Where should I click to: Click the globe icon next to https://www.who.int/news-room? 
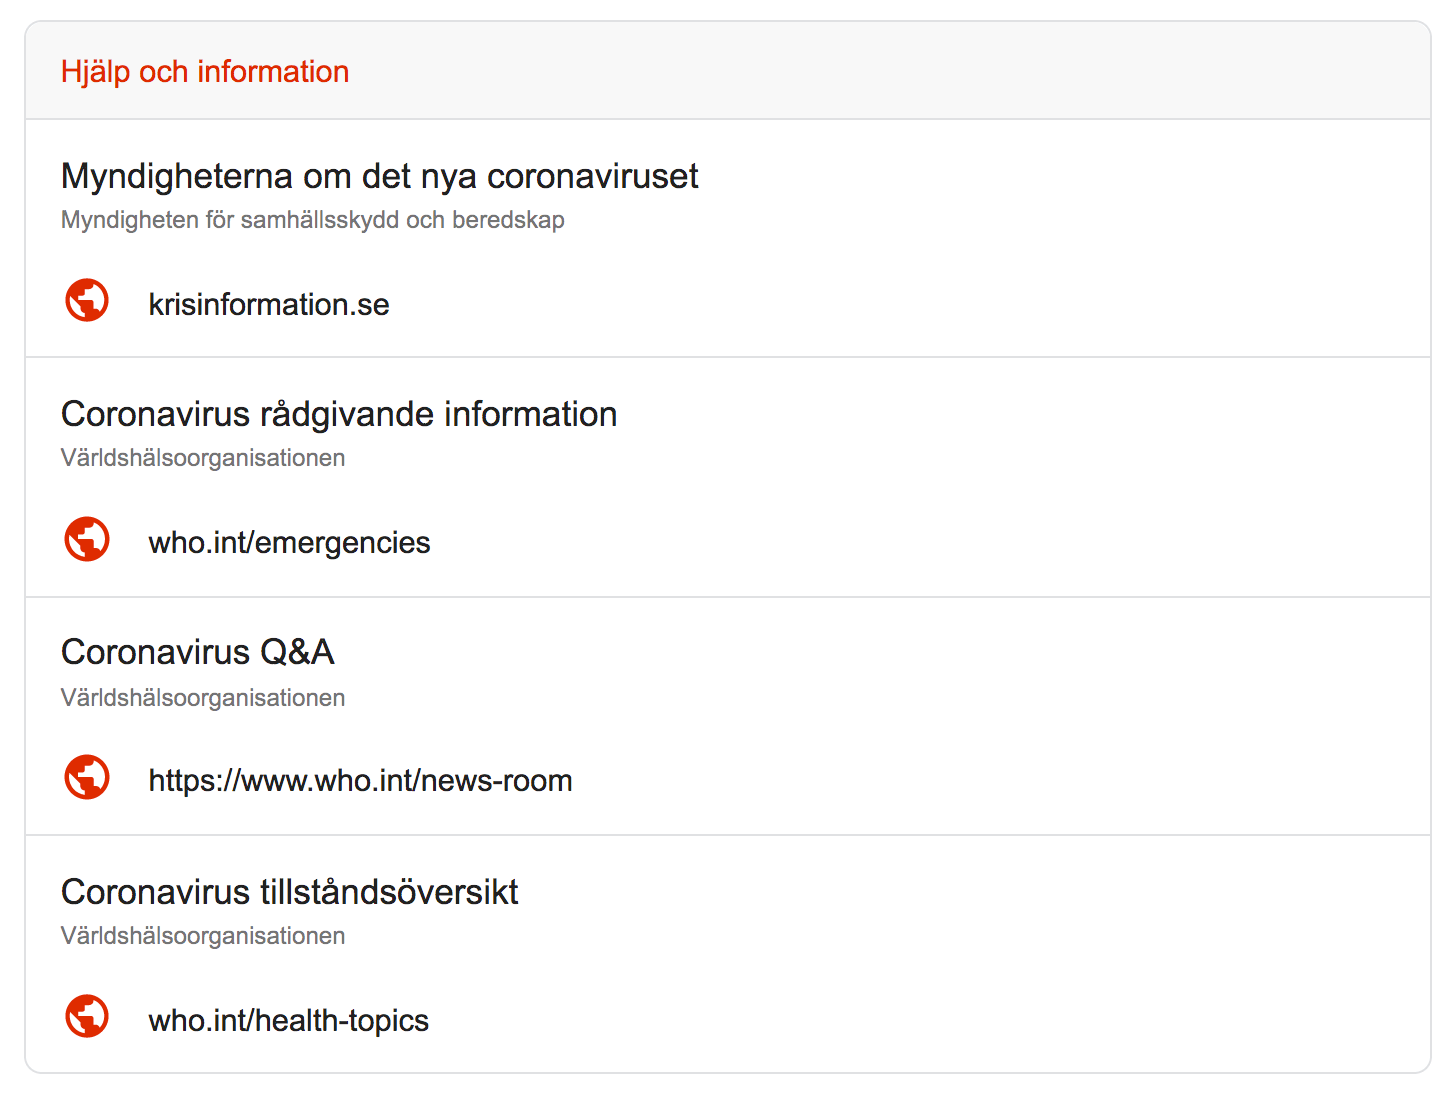click(86, 777)
